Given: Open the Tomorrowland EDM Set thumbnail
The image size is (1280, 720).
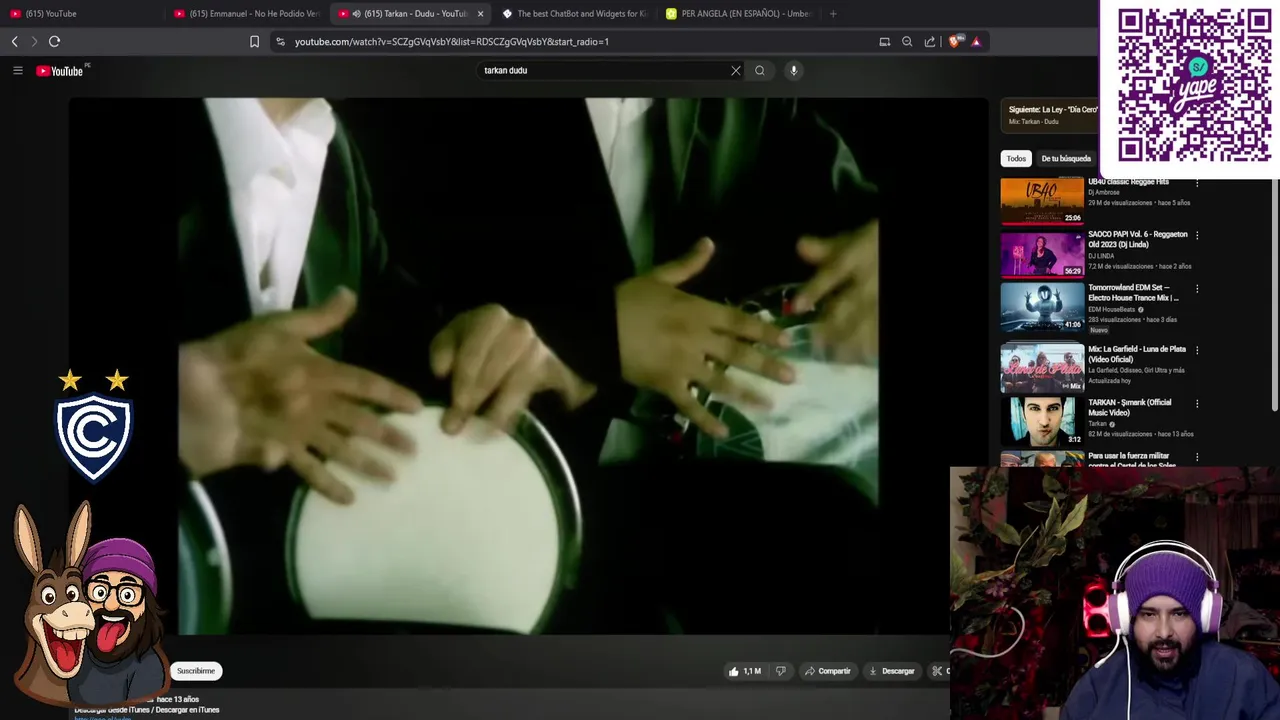Looking at the screenshot, I should click(1042, 308).
